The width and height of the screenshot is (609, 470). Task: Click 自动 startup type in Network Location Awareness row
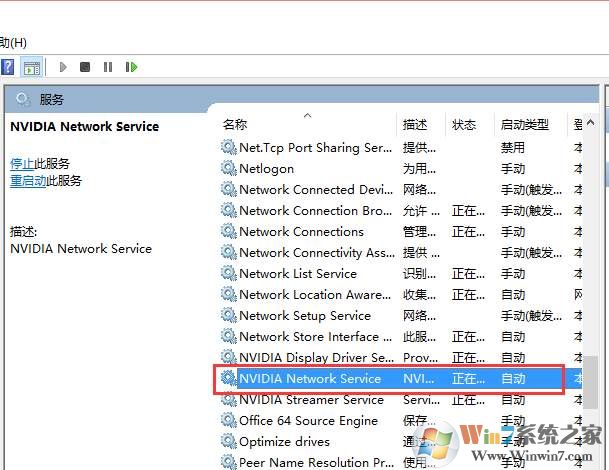(x=513, y=294)
